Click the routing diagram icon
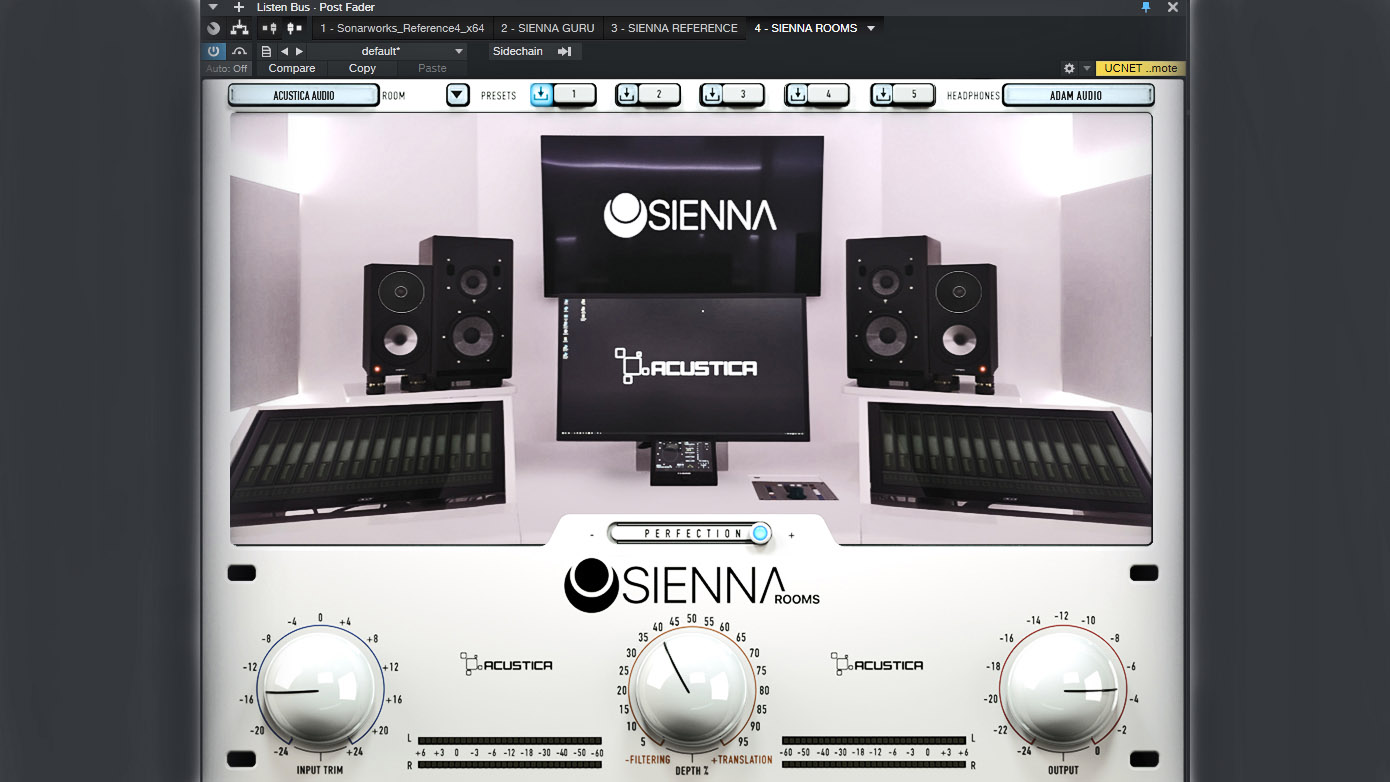The image size is (1390, 782). pos(239,28)
